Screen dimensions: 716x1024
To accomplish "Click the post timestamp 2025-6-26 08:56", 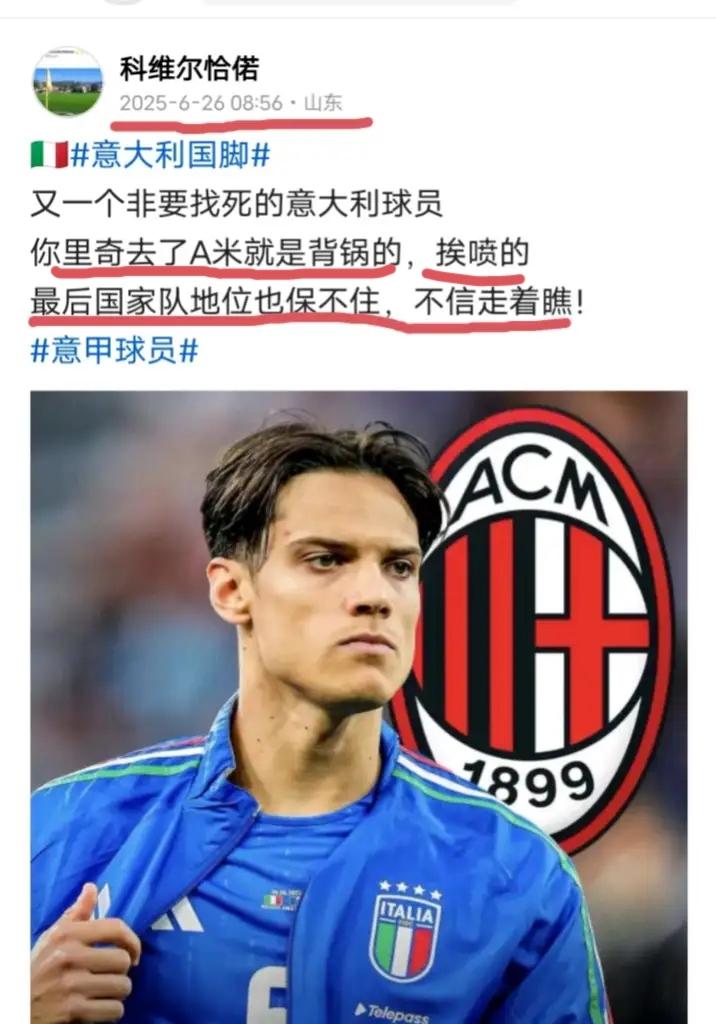I will tap(201, 103).
